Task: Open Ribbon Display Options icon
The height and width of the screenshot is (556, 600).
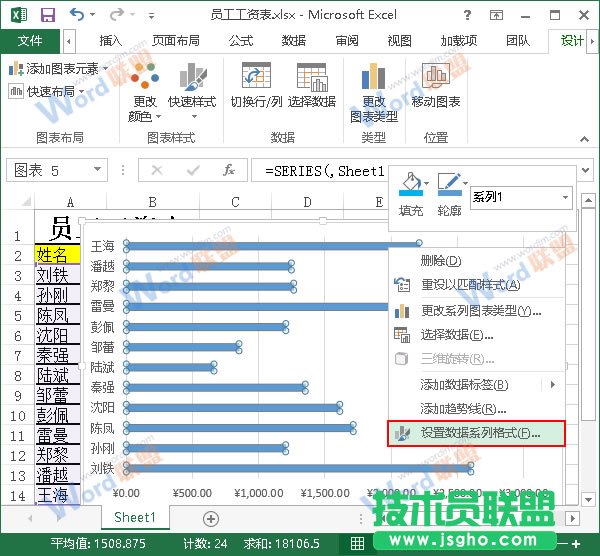Action: pyautogui.click(x=496, y=15)
